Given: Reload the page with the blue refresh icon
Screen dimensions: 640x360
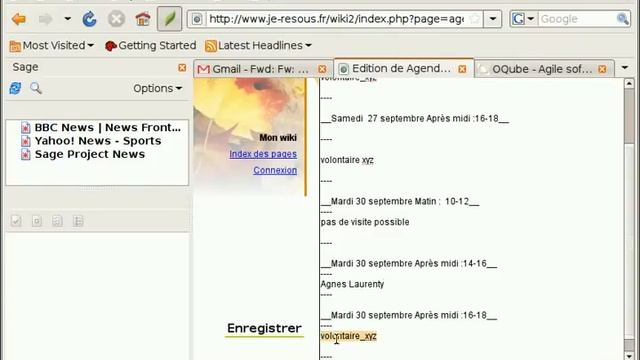Looking at the screenshot, I should 89,19.
